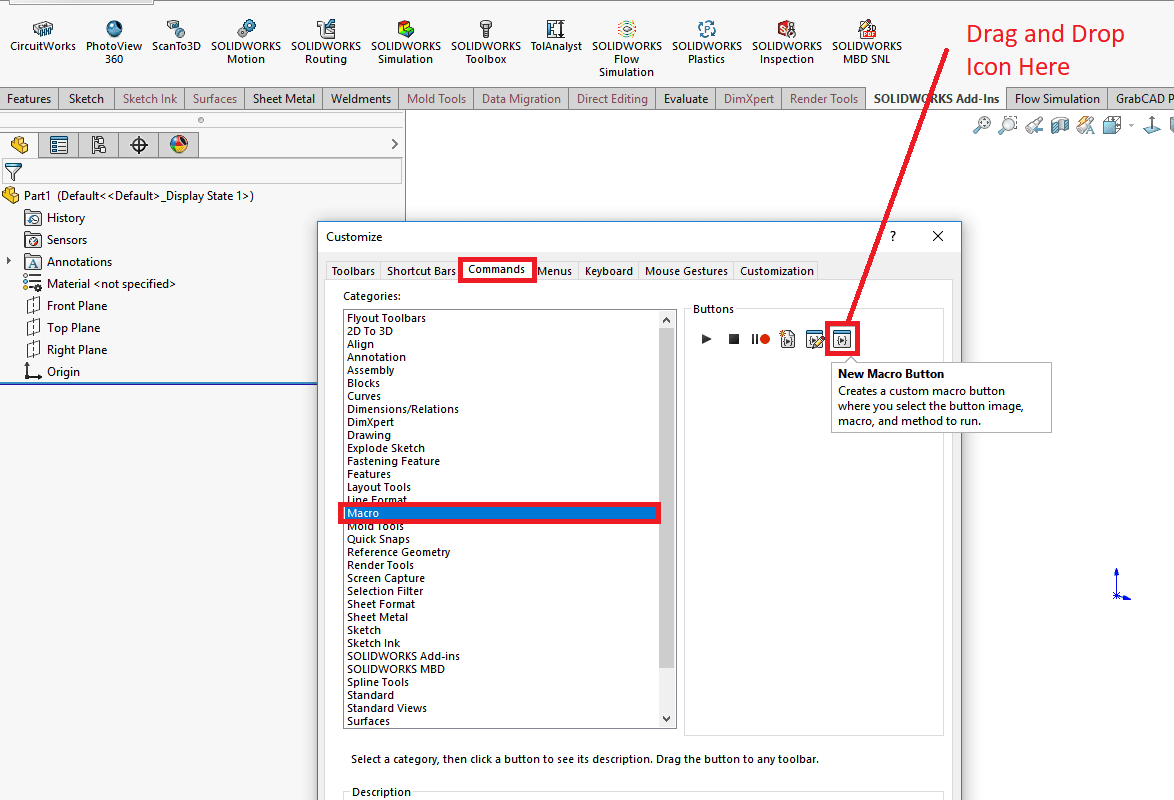Enable SOLIDWORKS Inspection add-in
The image size is (1174, 800).
[x=786, y=43]
